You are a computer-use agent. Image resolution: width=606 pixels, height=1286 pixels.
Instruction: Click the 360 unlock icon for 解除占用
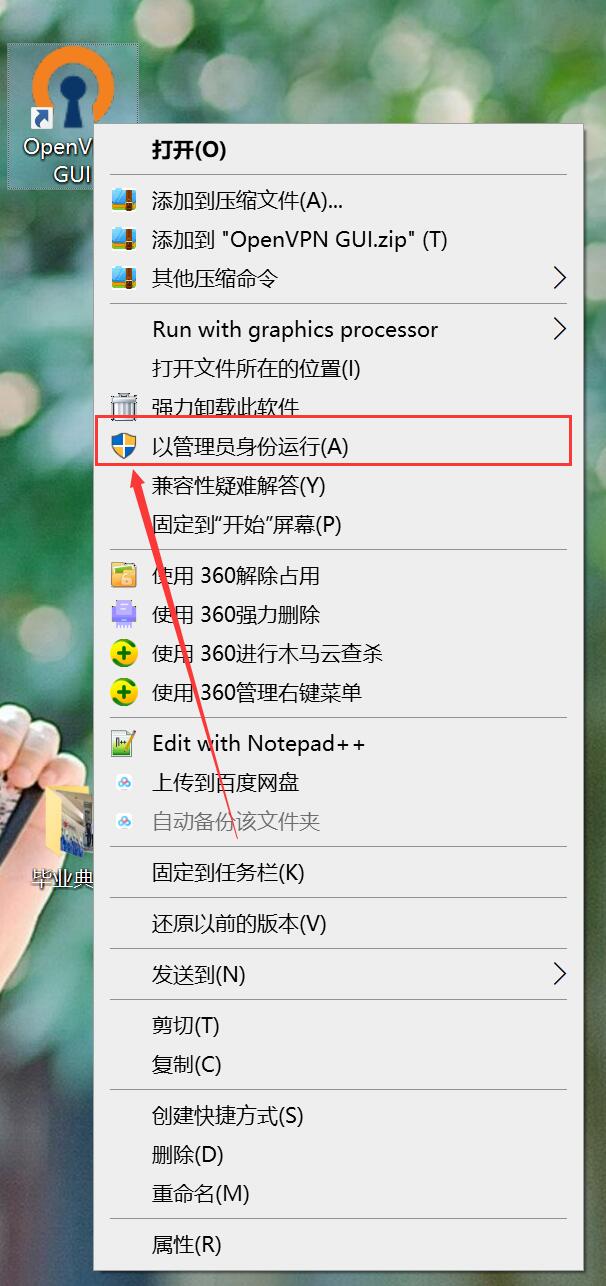pyautogui.click(x=123, y=575)
